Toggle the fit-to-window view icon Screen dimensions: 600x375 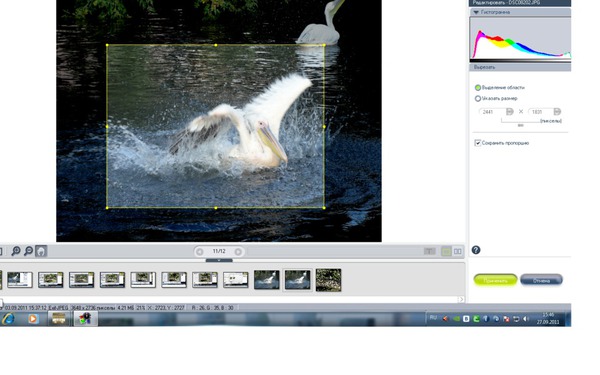coord(41,251)
